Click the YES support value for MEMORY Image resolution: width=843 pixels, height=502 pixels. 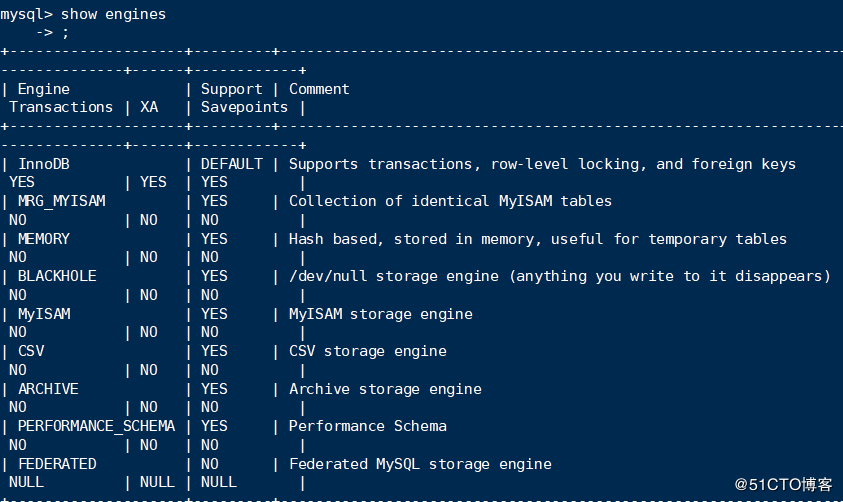coord(214,239)
